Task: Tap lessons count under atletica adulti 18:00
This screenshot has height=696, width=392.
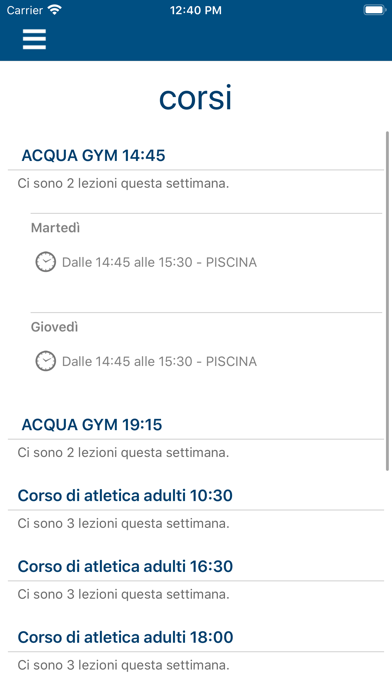Action: click(123, 665)
